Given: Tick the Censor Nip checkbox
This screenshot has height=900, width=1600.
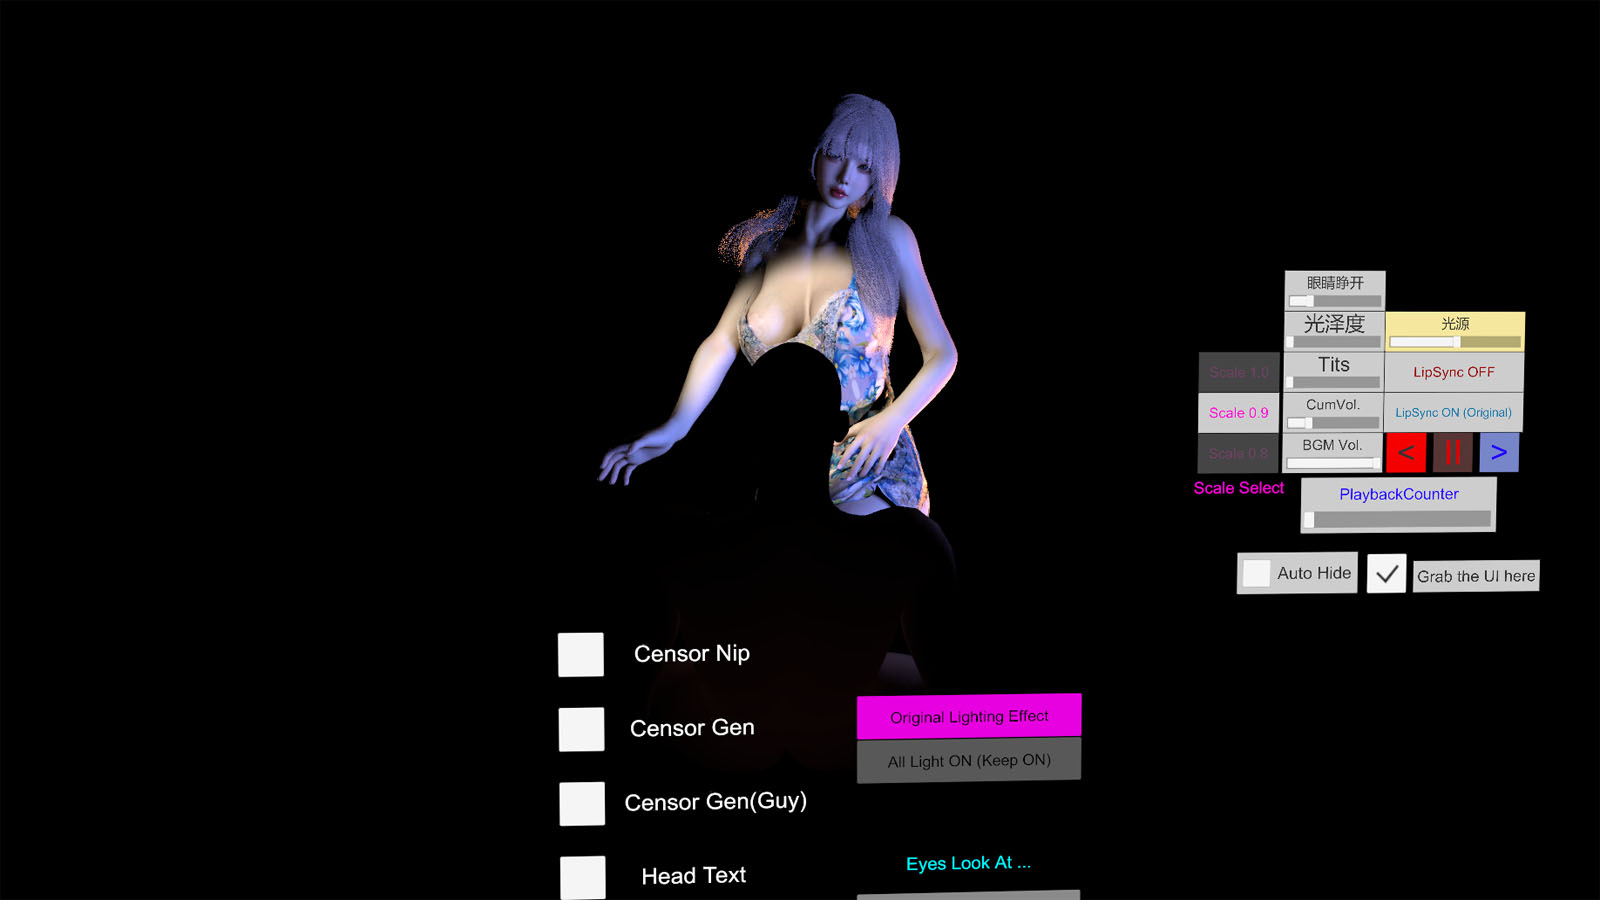Looking at the screenshot, I should click(581, 655).
